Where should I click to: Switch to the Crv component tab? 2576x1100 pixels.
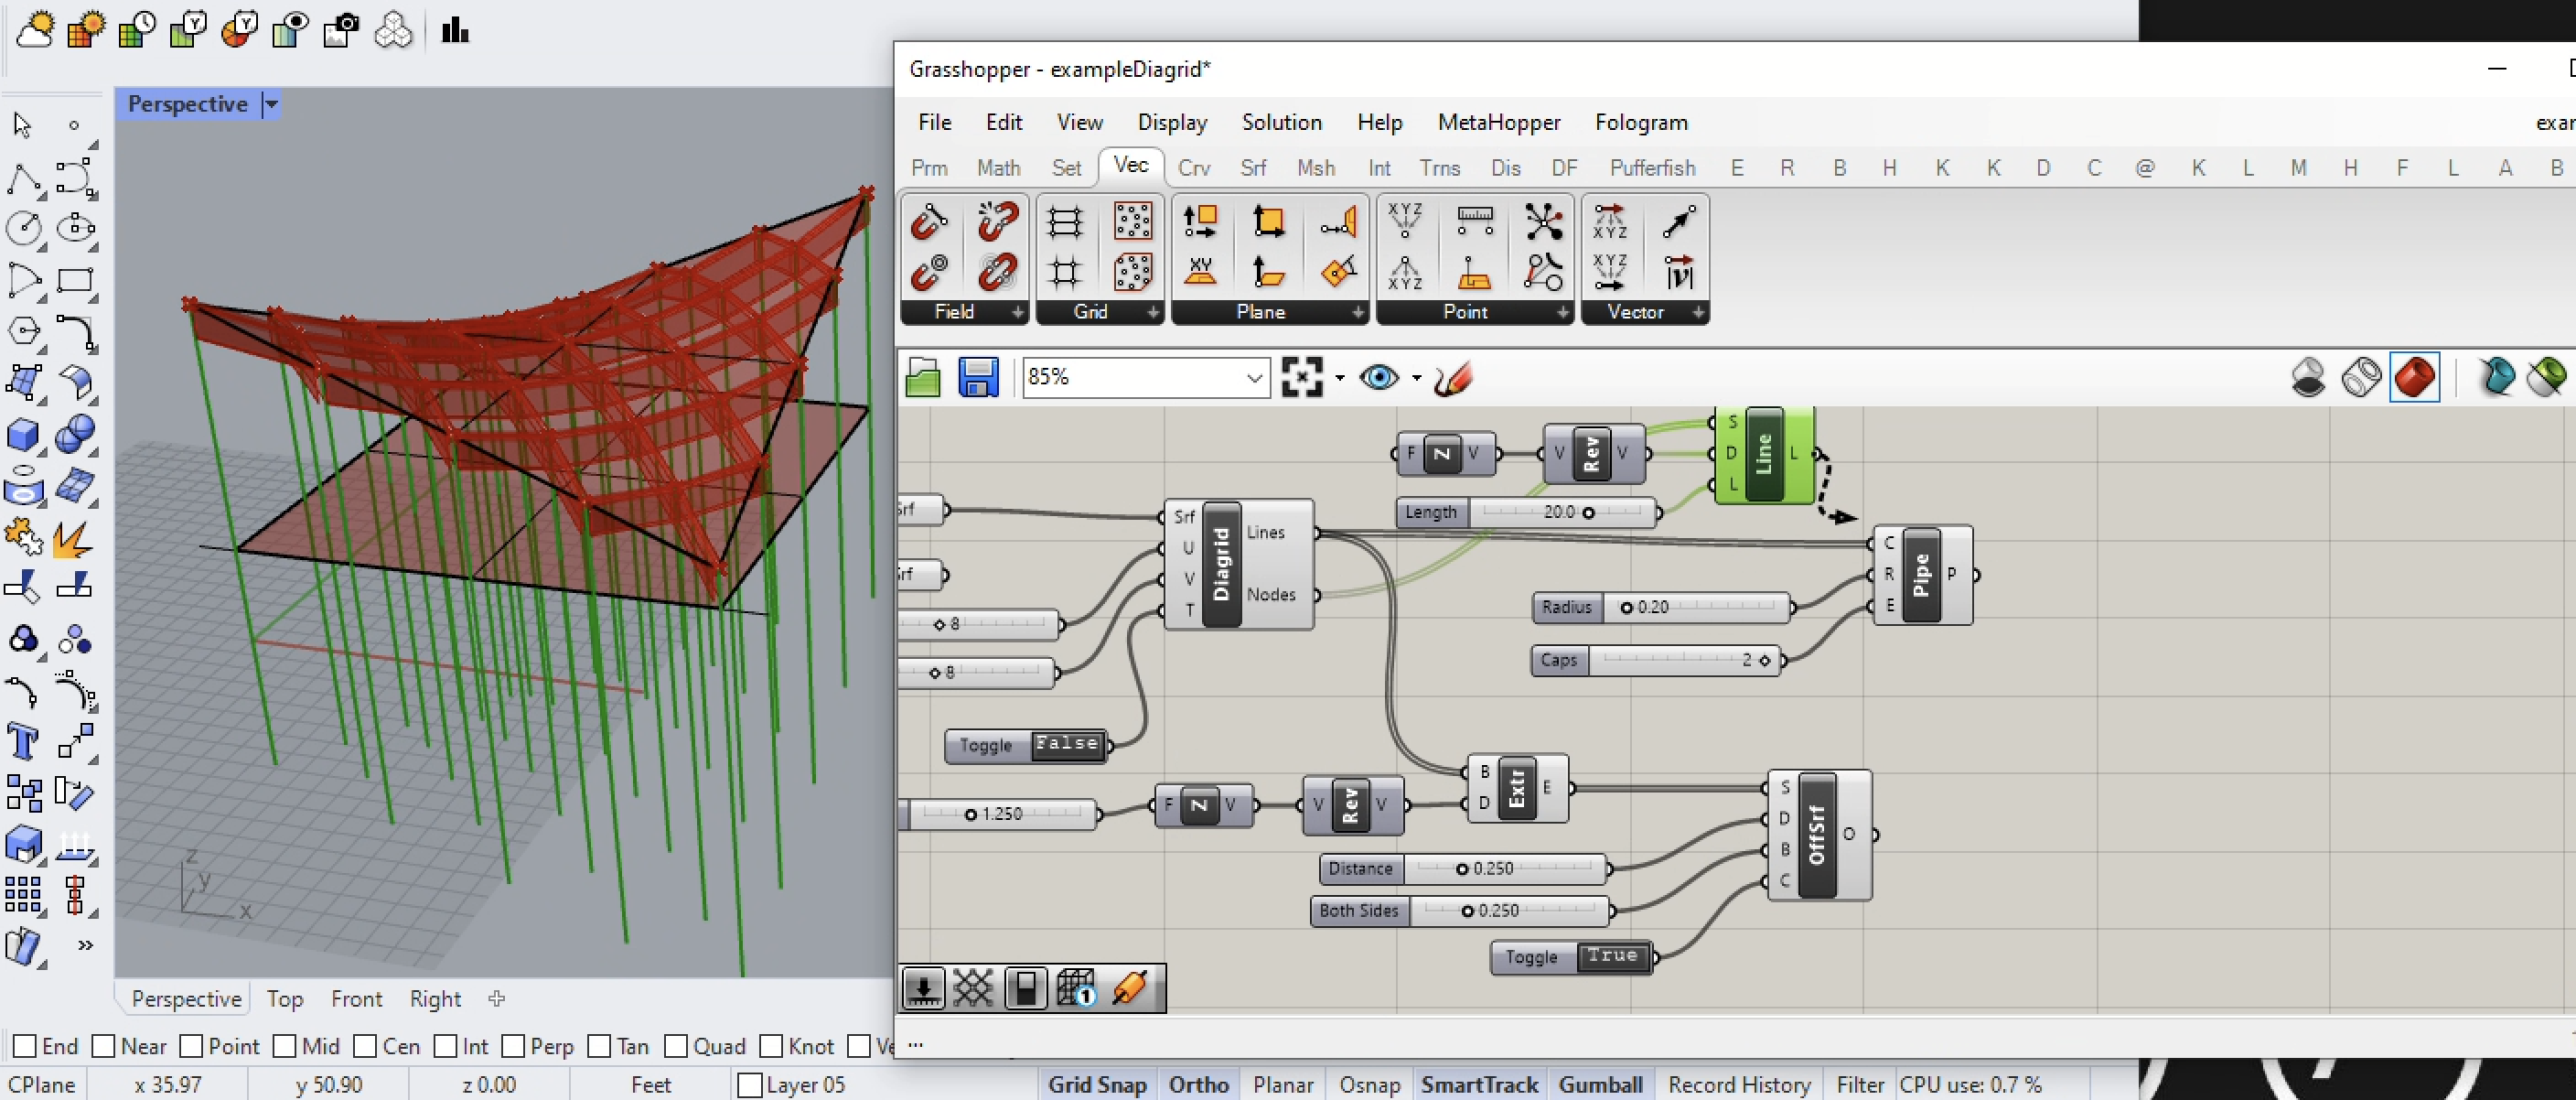pyautogui.click(x=1193, y=168)
